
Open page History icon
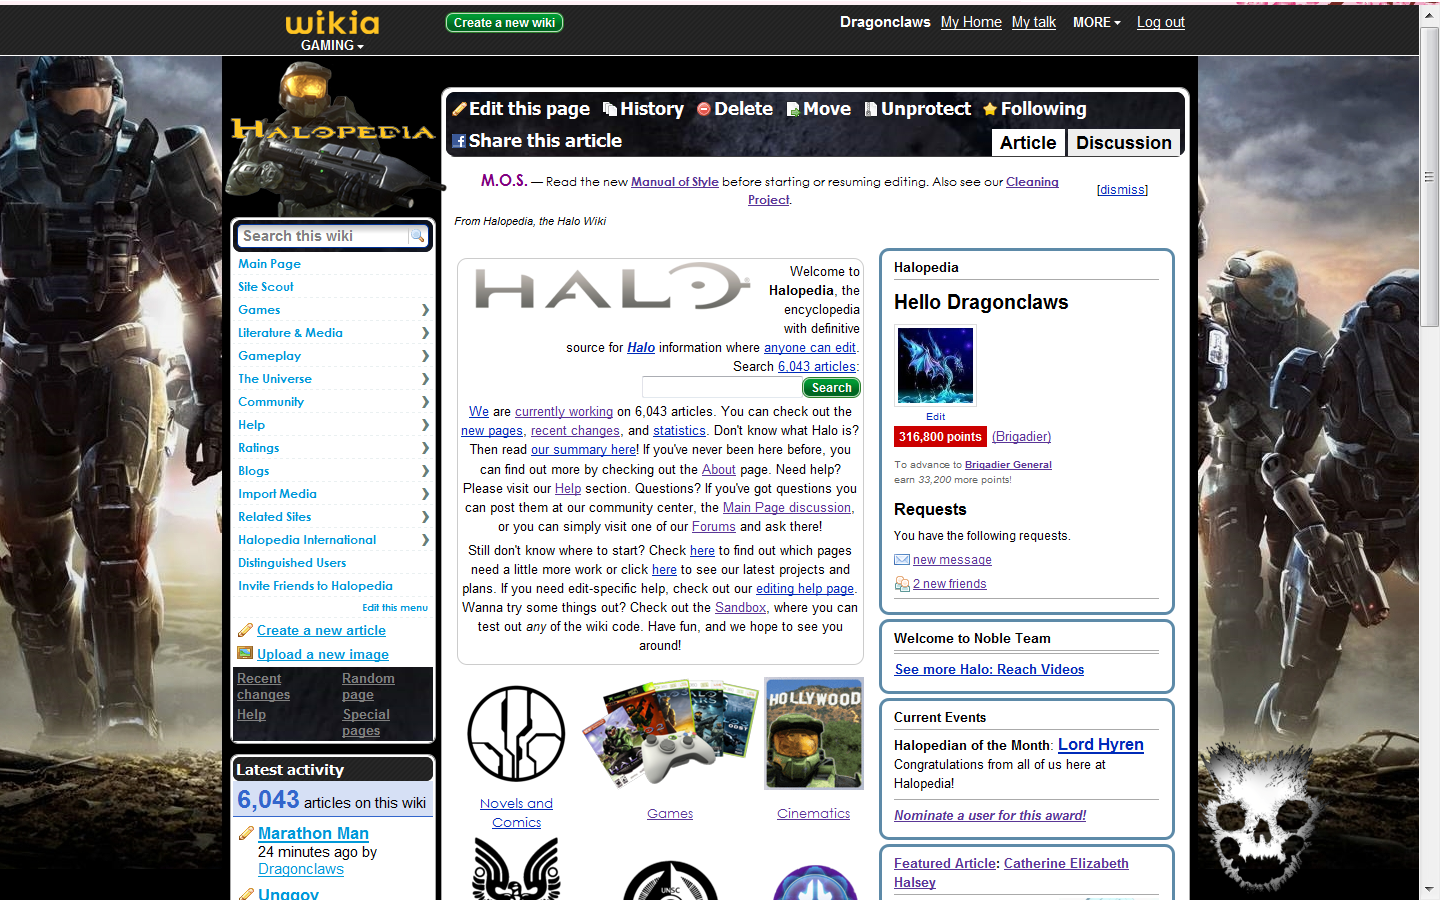[609, 109]
